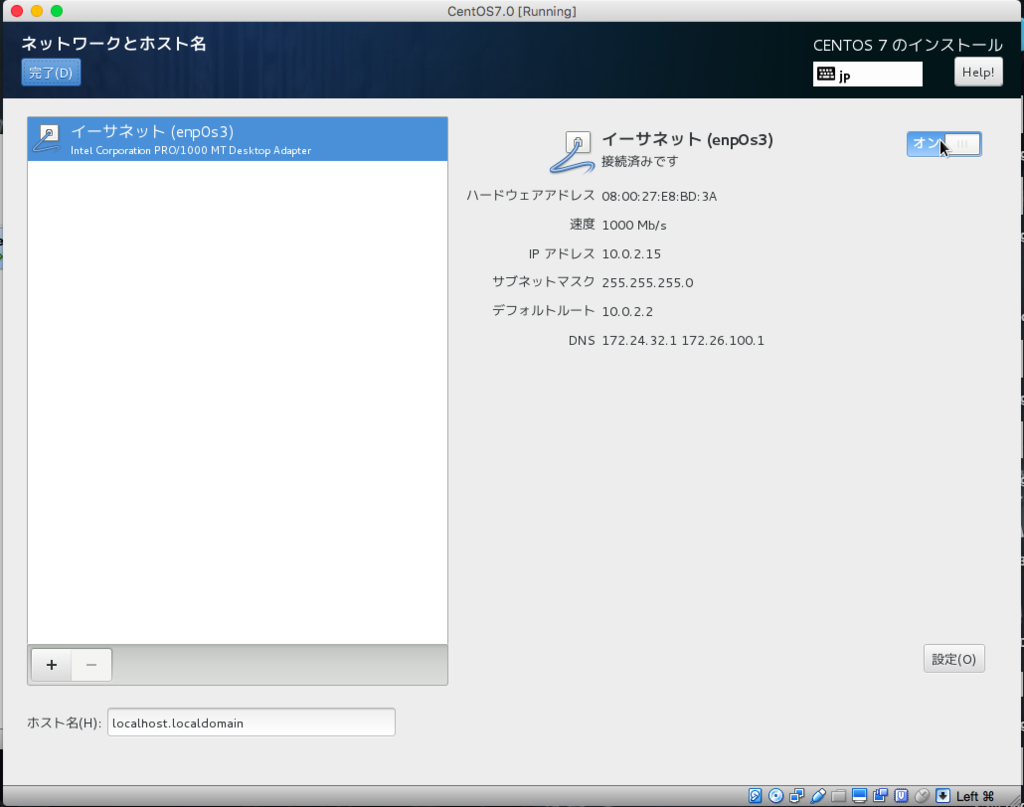Viewport: 1024px width, 807px height.
Task: Click the DNS 172.24.32.1 172.26.100.1 value
Action: click(x=682, y=340)
